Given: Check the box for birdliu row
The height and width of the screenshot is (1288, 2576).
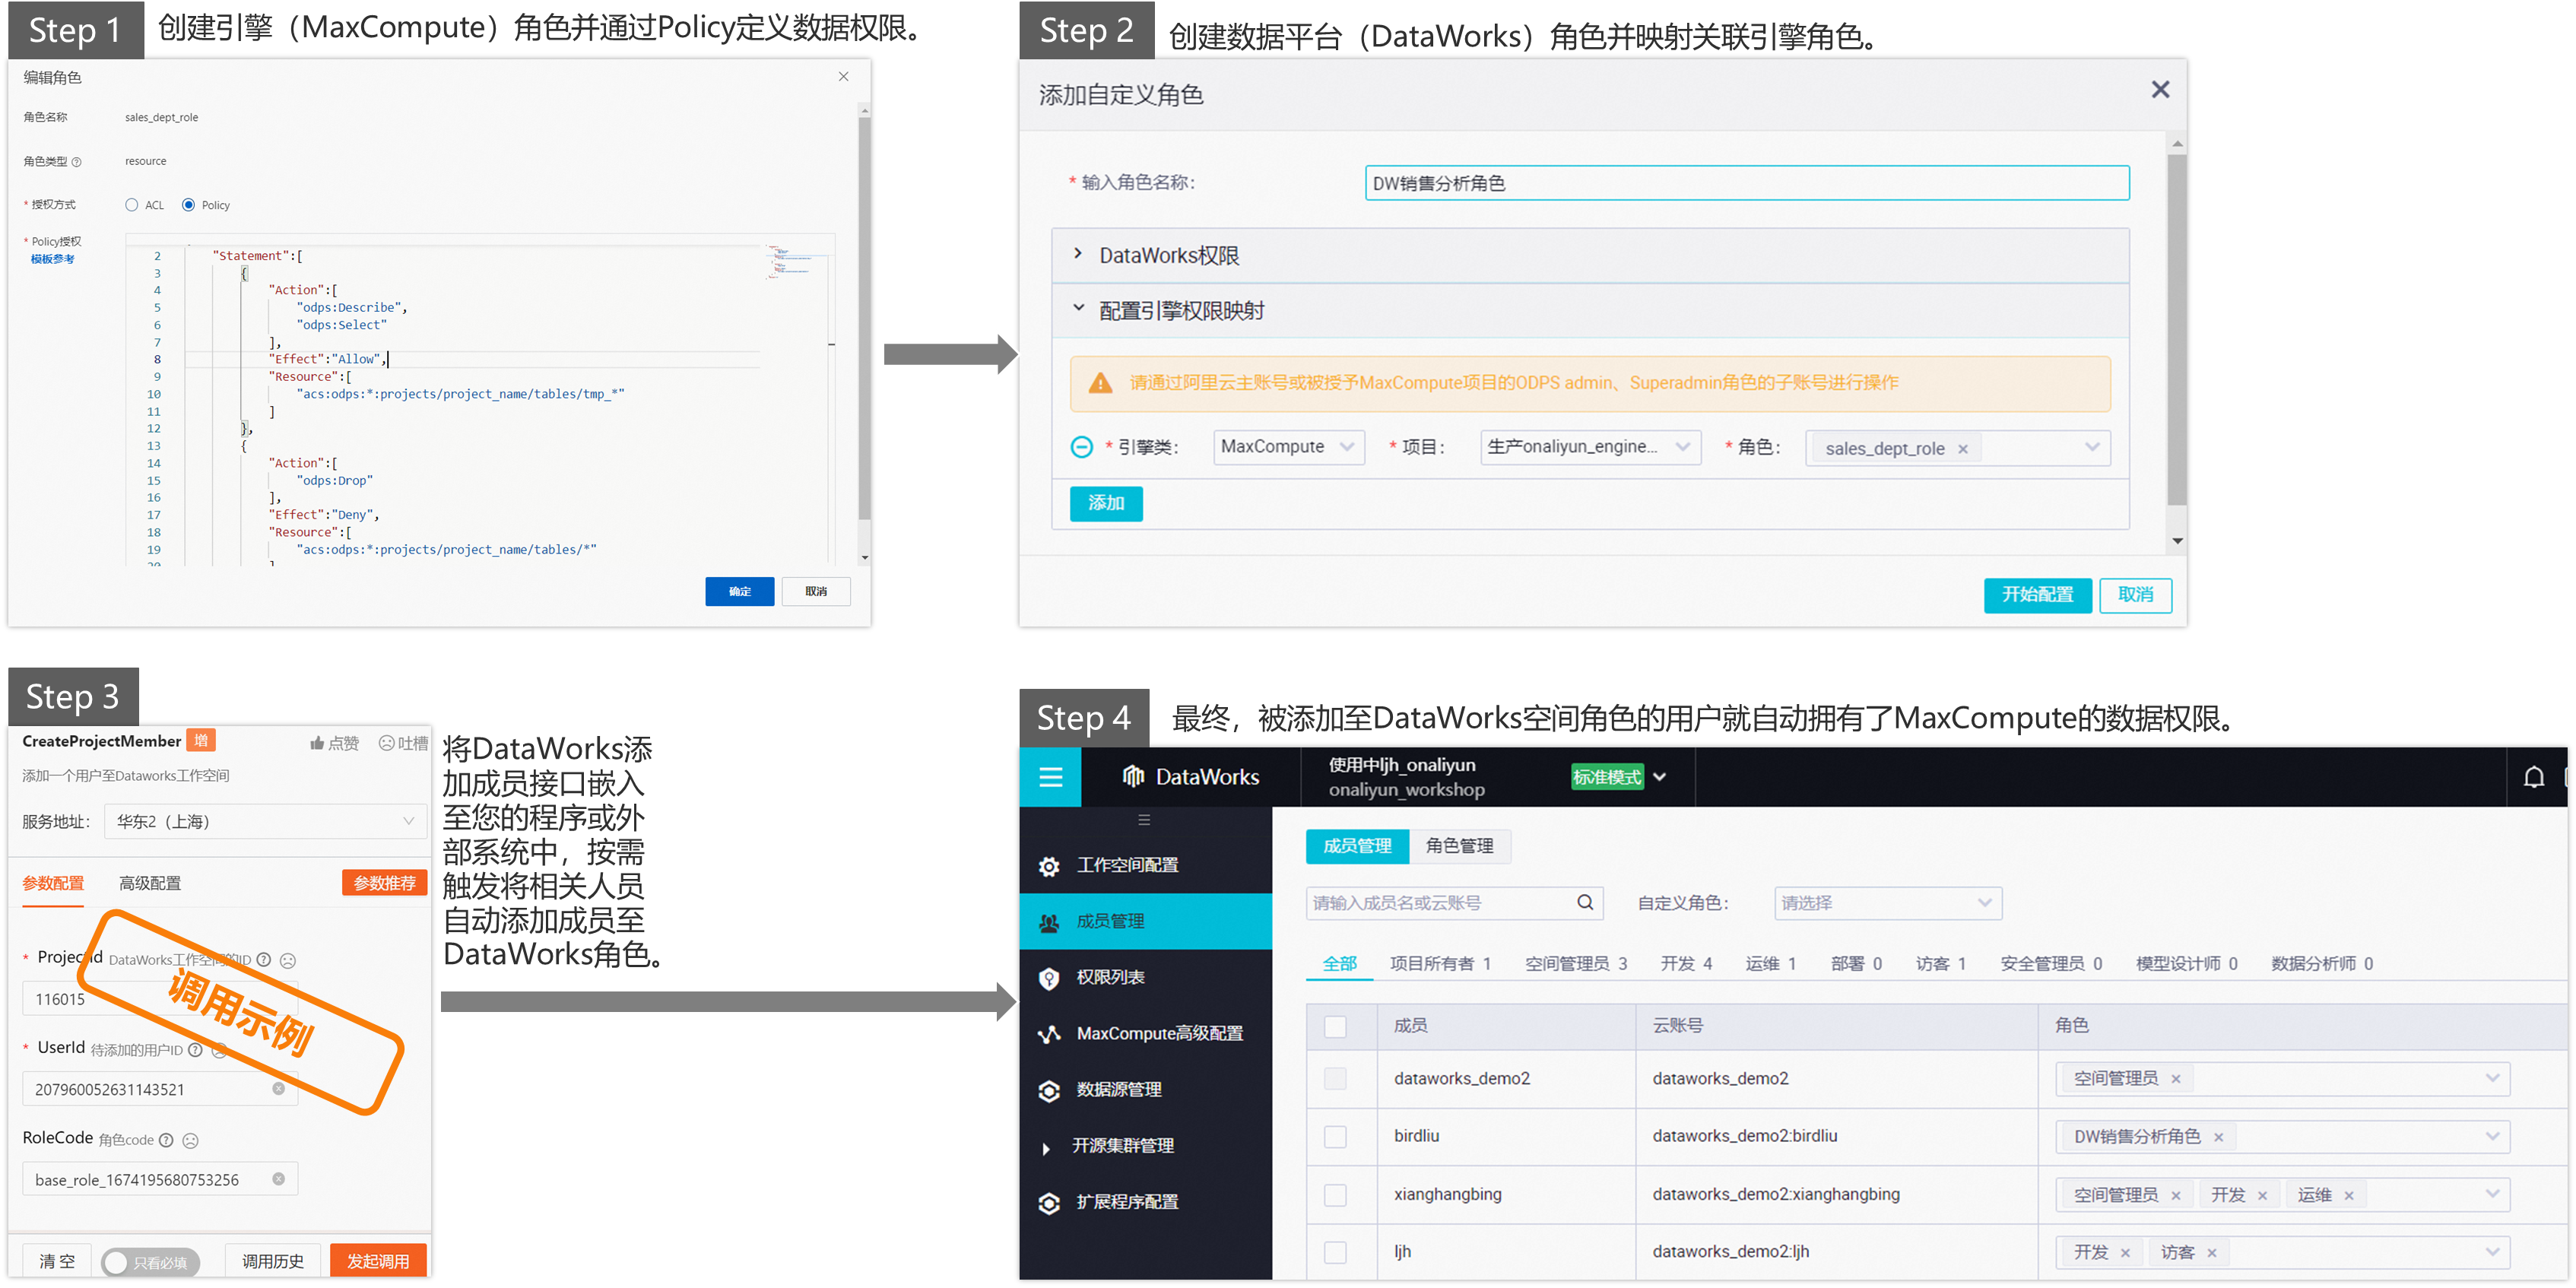Looking at the screenshot, I should [x=1335, y=1137].
